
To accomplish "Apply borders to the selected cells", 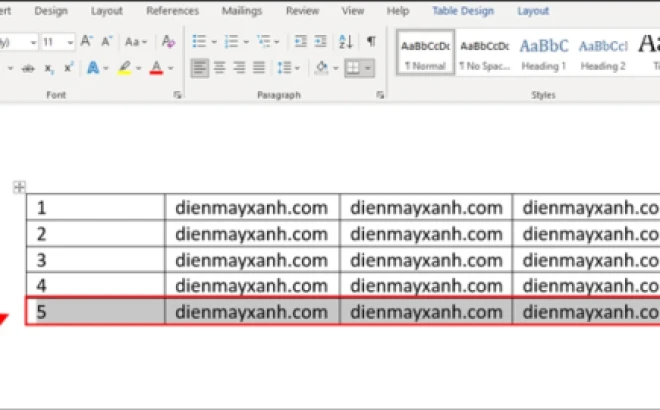I will click(x=353, y=68).
